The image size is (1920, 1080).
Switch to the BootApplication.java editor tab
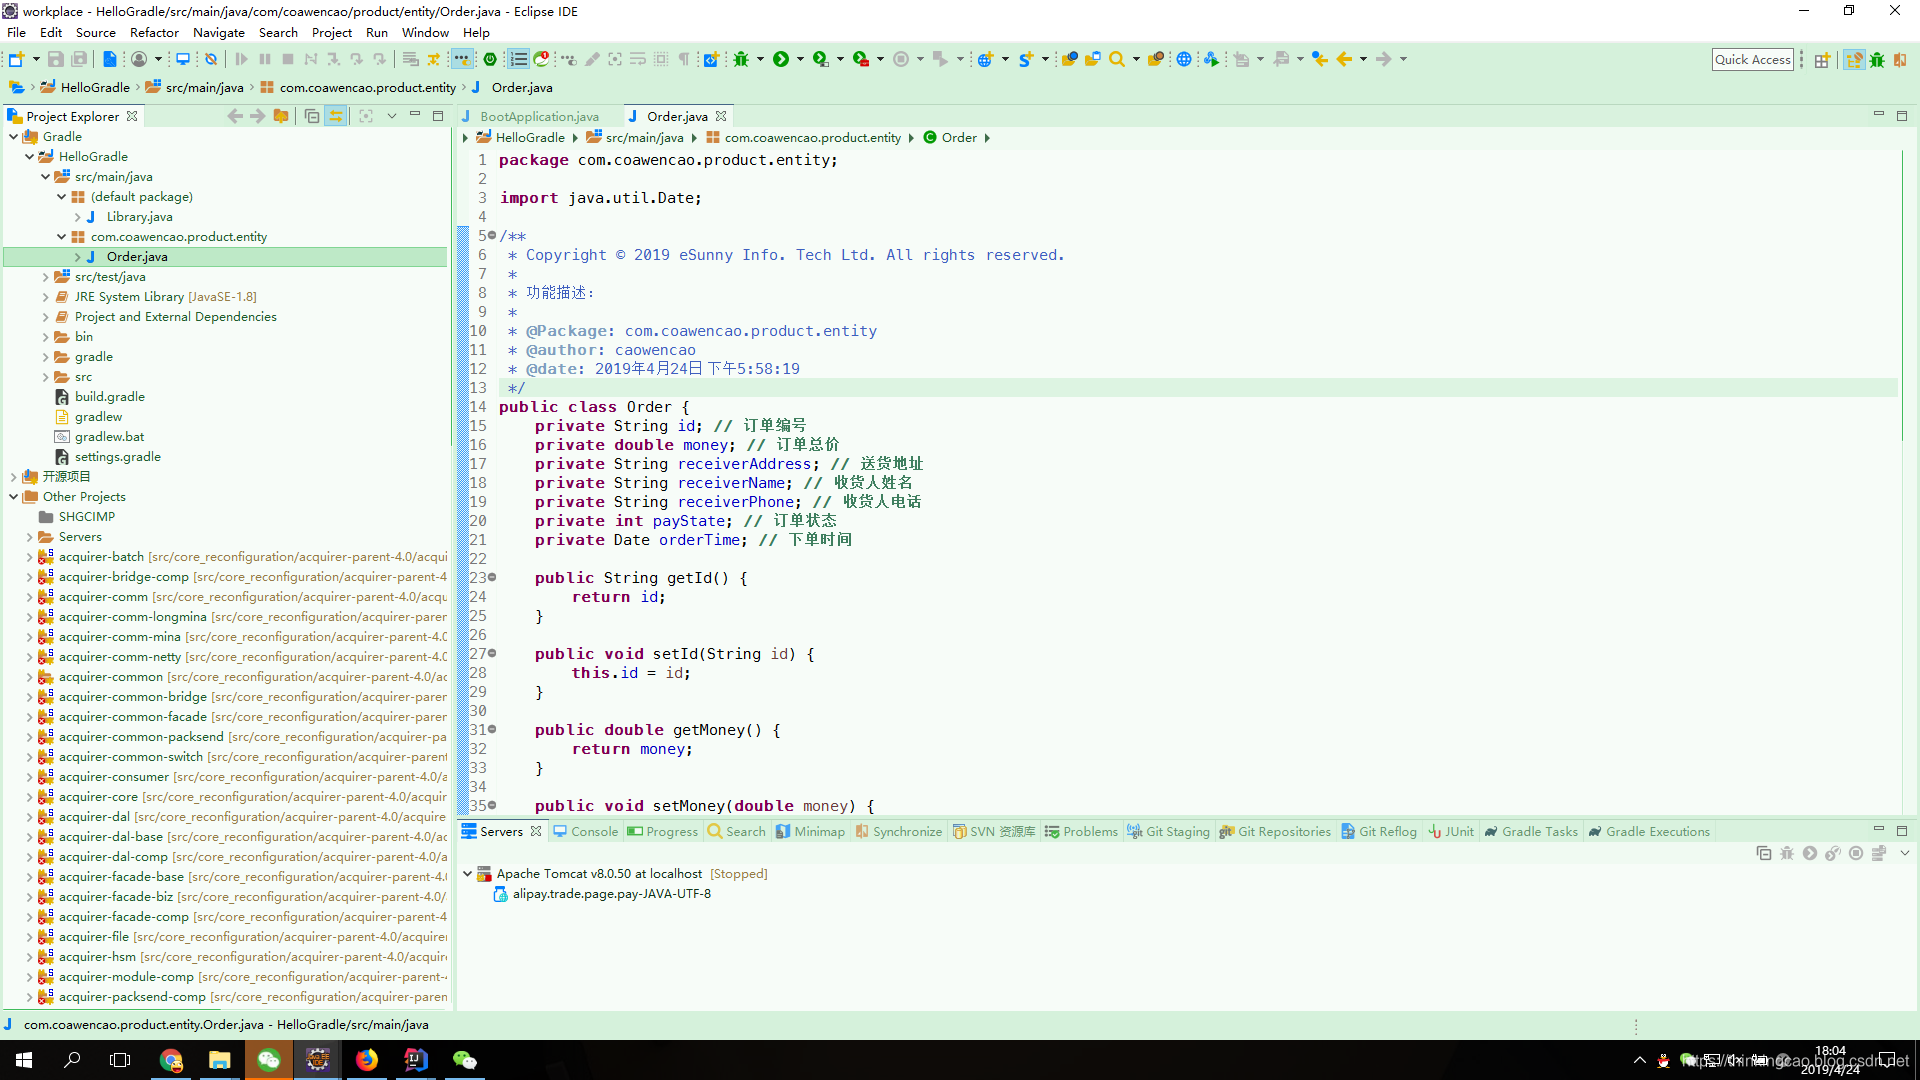539,116
